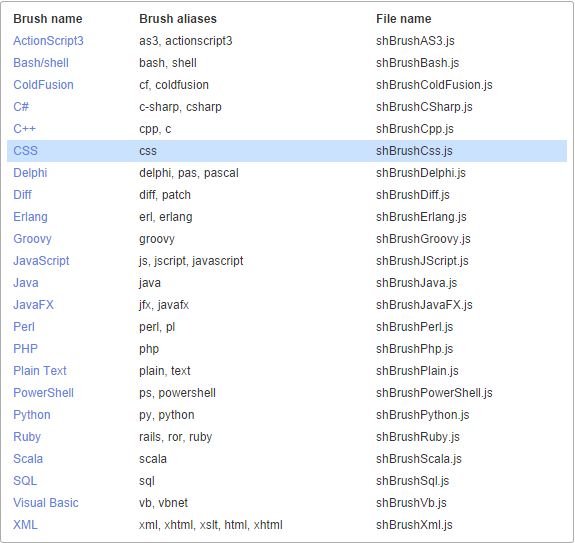Click file name shBrushPowerShell.js
This screenshot has width=575, height=543.
pos(434,393)
